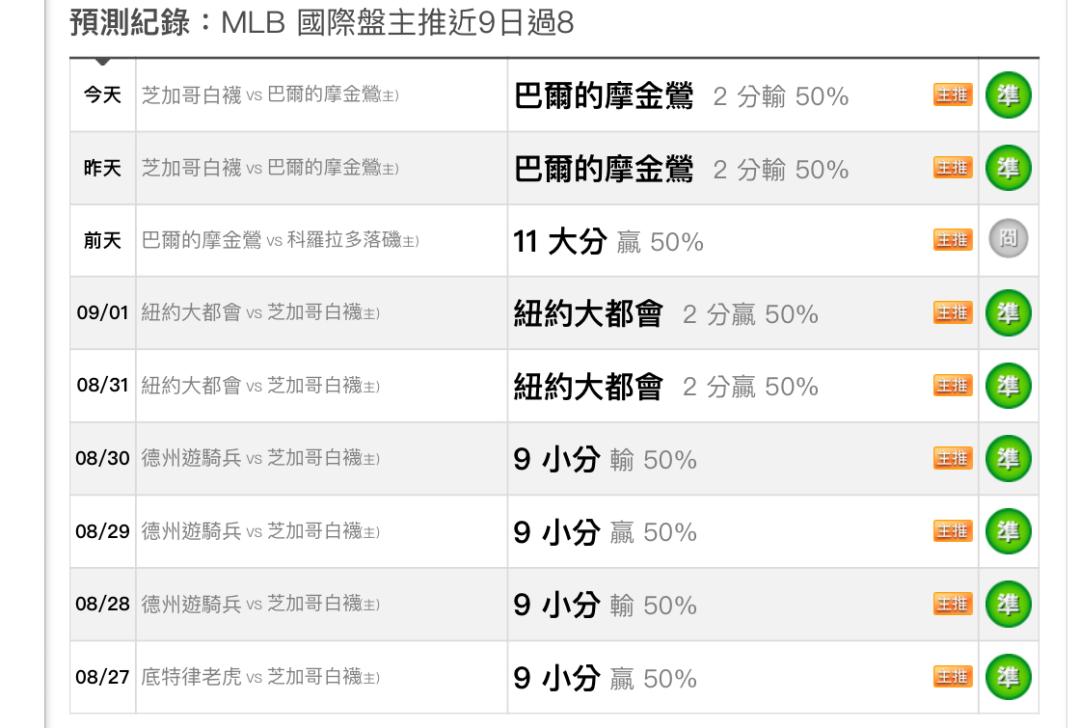1080x728 pixels.
Task: Click the small triangle marker above 今天
Action: point(103,62)
